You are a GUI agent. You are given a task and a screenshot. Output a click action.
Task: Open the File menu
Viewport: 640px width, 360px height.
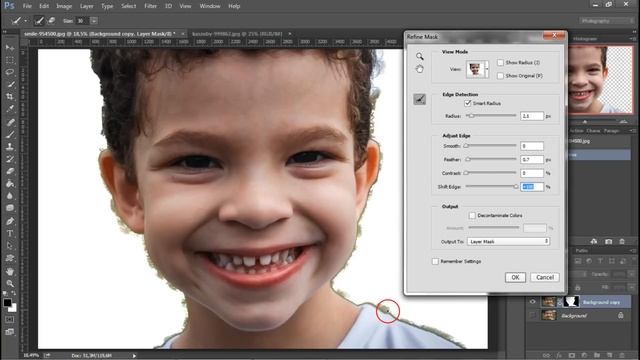(27, 6)
